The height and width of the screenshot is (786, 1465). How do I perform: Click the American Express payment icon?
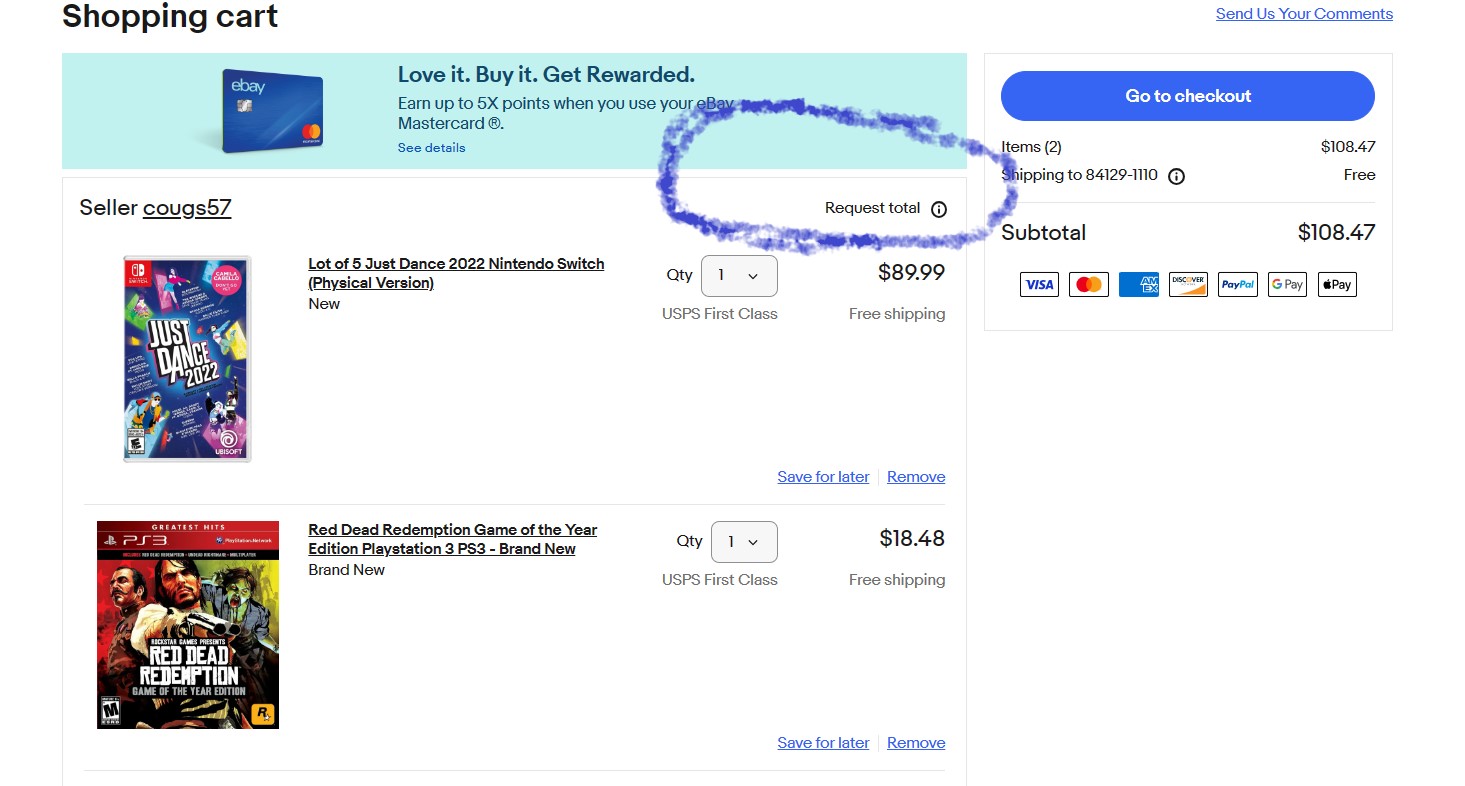tap(1138, 285)
